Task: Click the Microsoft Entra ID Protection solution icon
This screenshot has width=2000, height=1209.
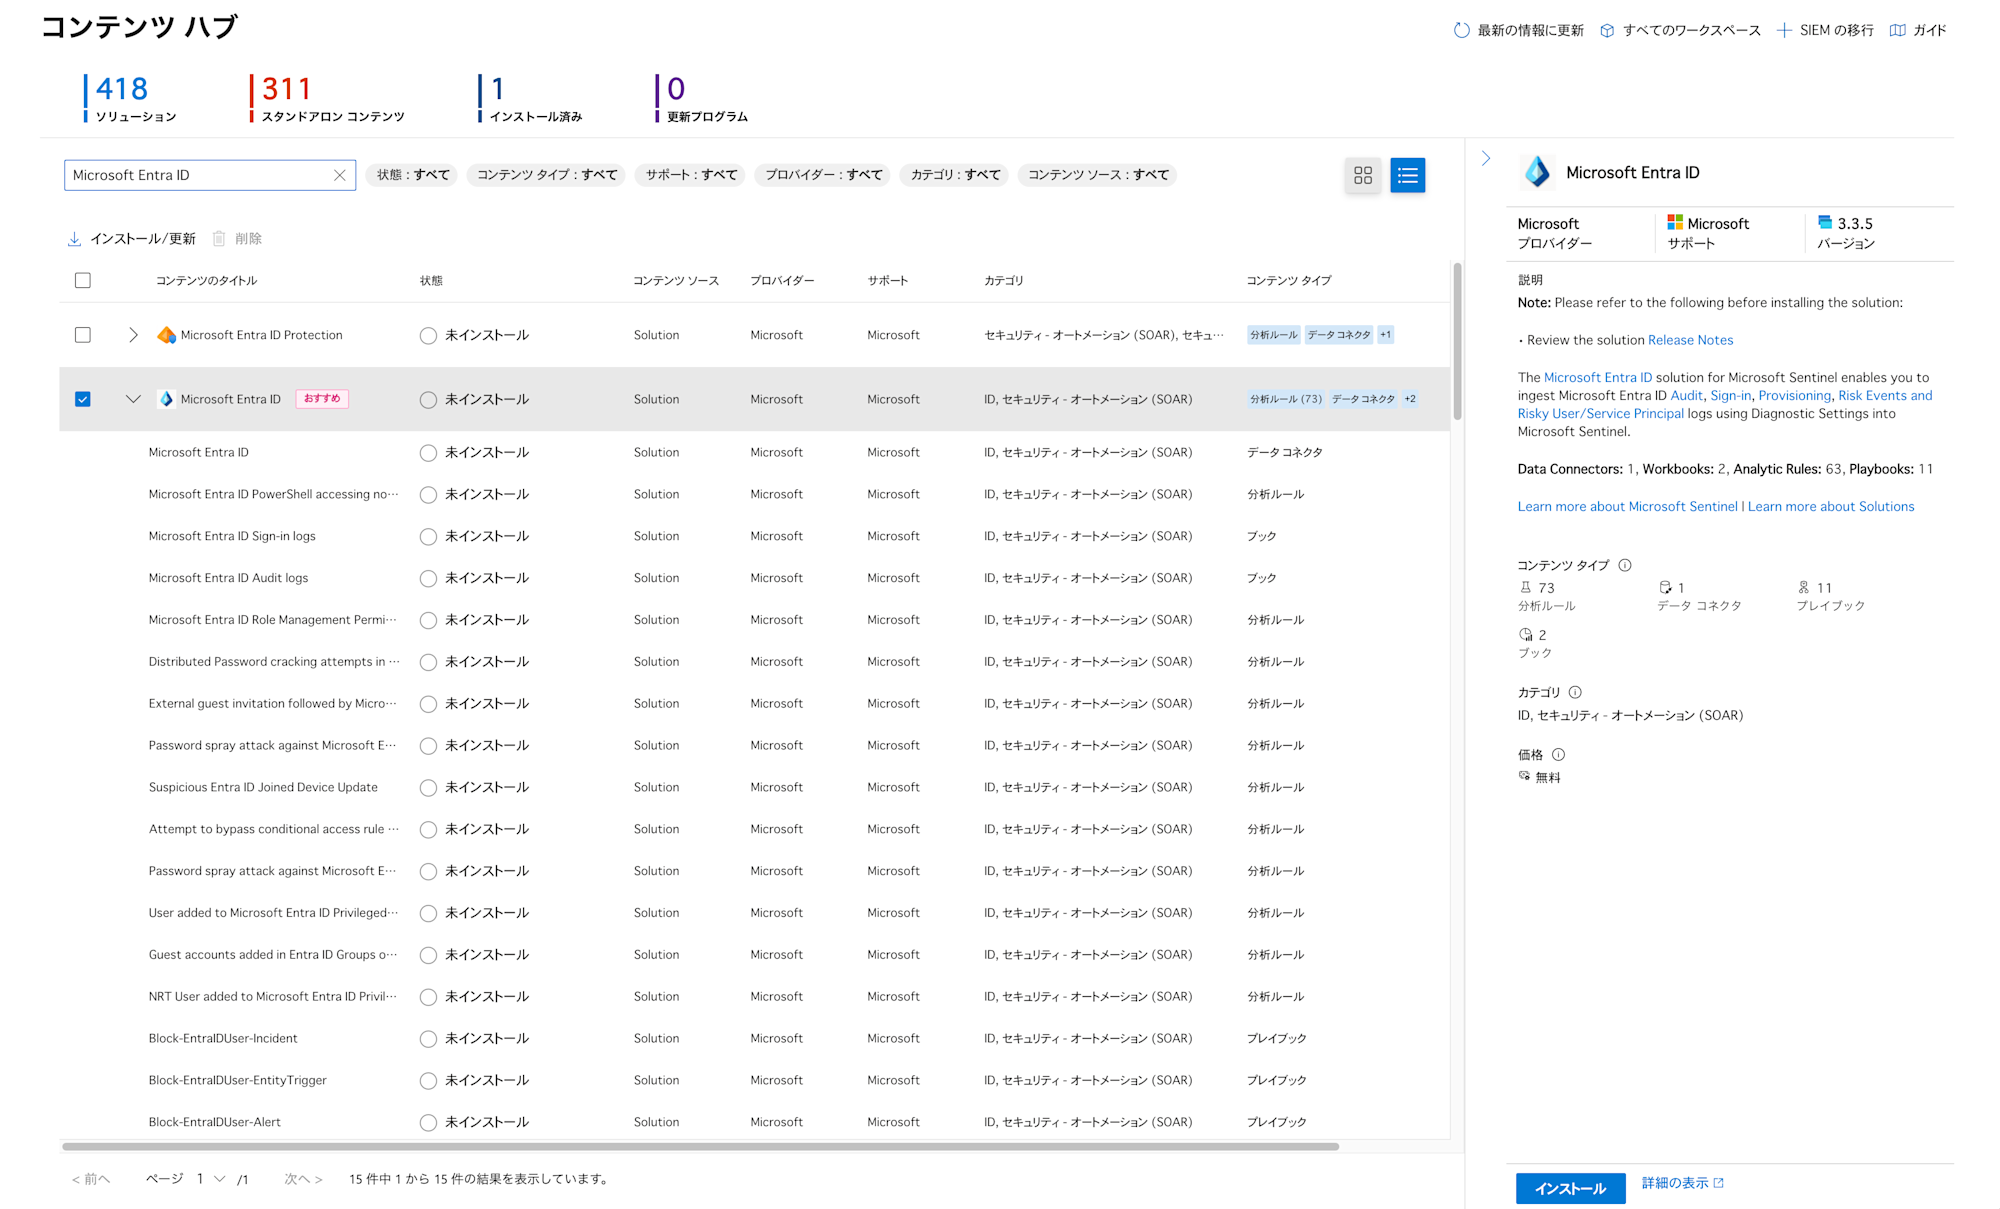Action: (x=166, y=335)
